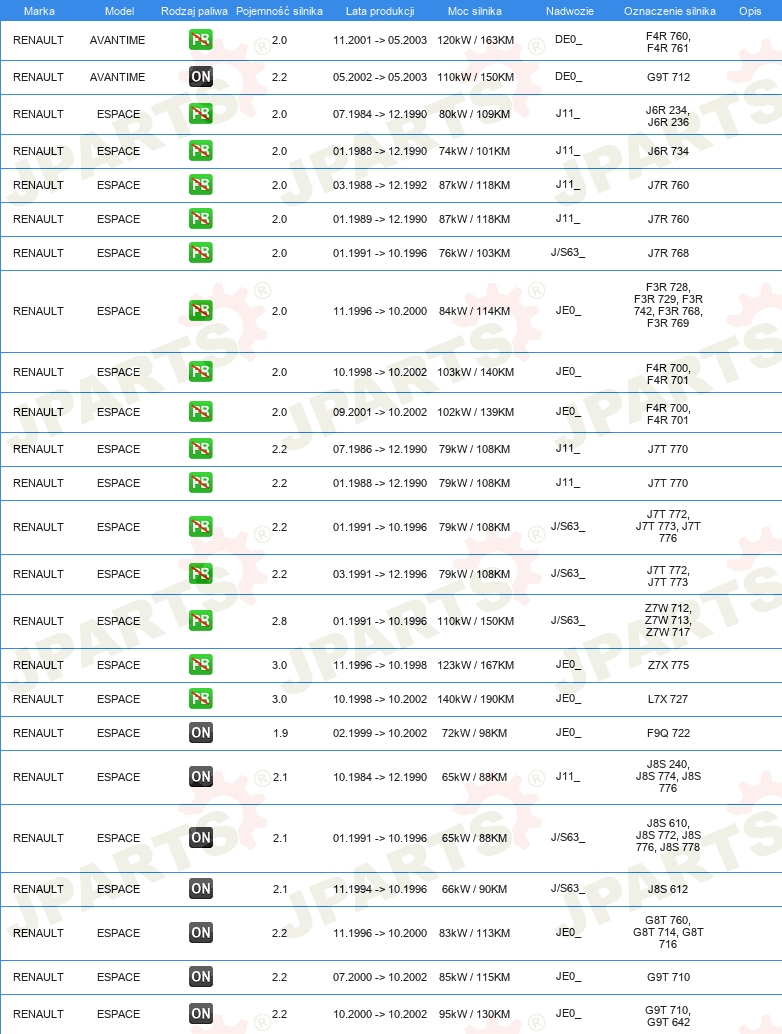
Task: Click the Moc silnika column header
Action: click(475, 11)
